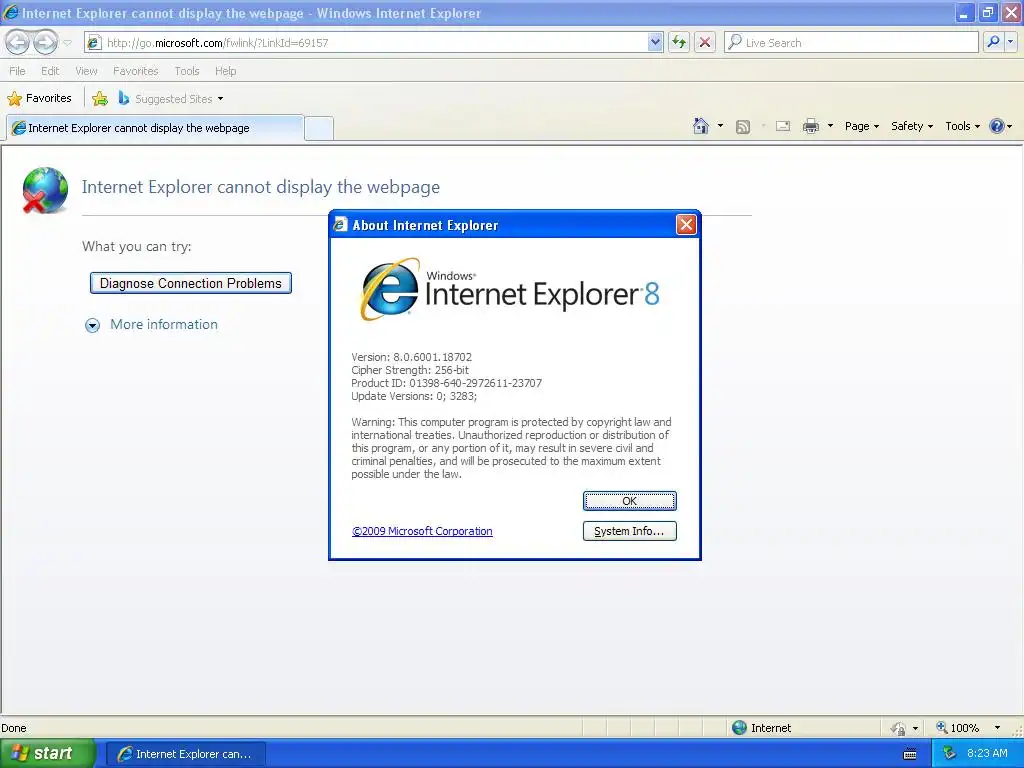The height and width of the screenshot is (768, 1024).
Task: Expand the address bar autocomplete dropdown
Action: [655, 42]
